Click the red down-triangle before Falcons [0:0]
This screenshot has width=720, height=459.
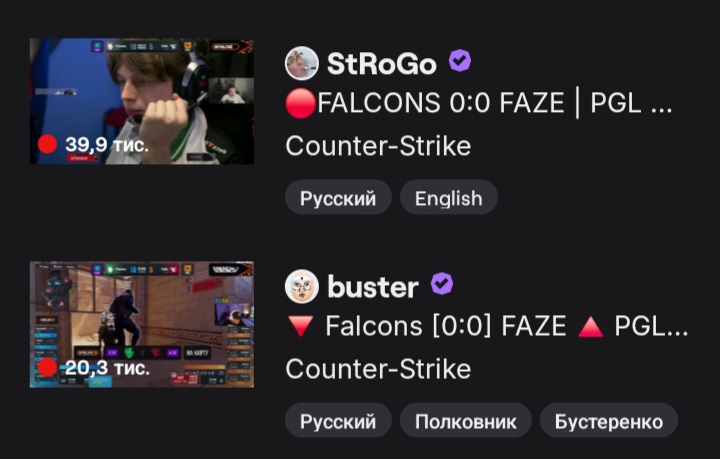point(301,326)
